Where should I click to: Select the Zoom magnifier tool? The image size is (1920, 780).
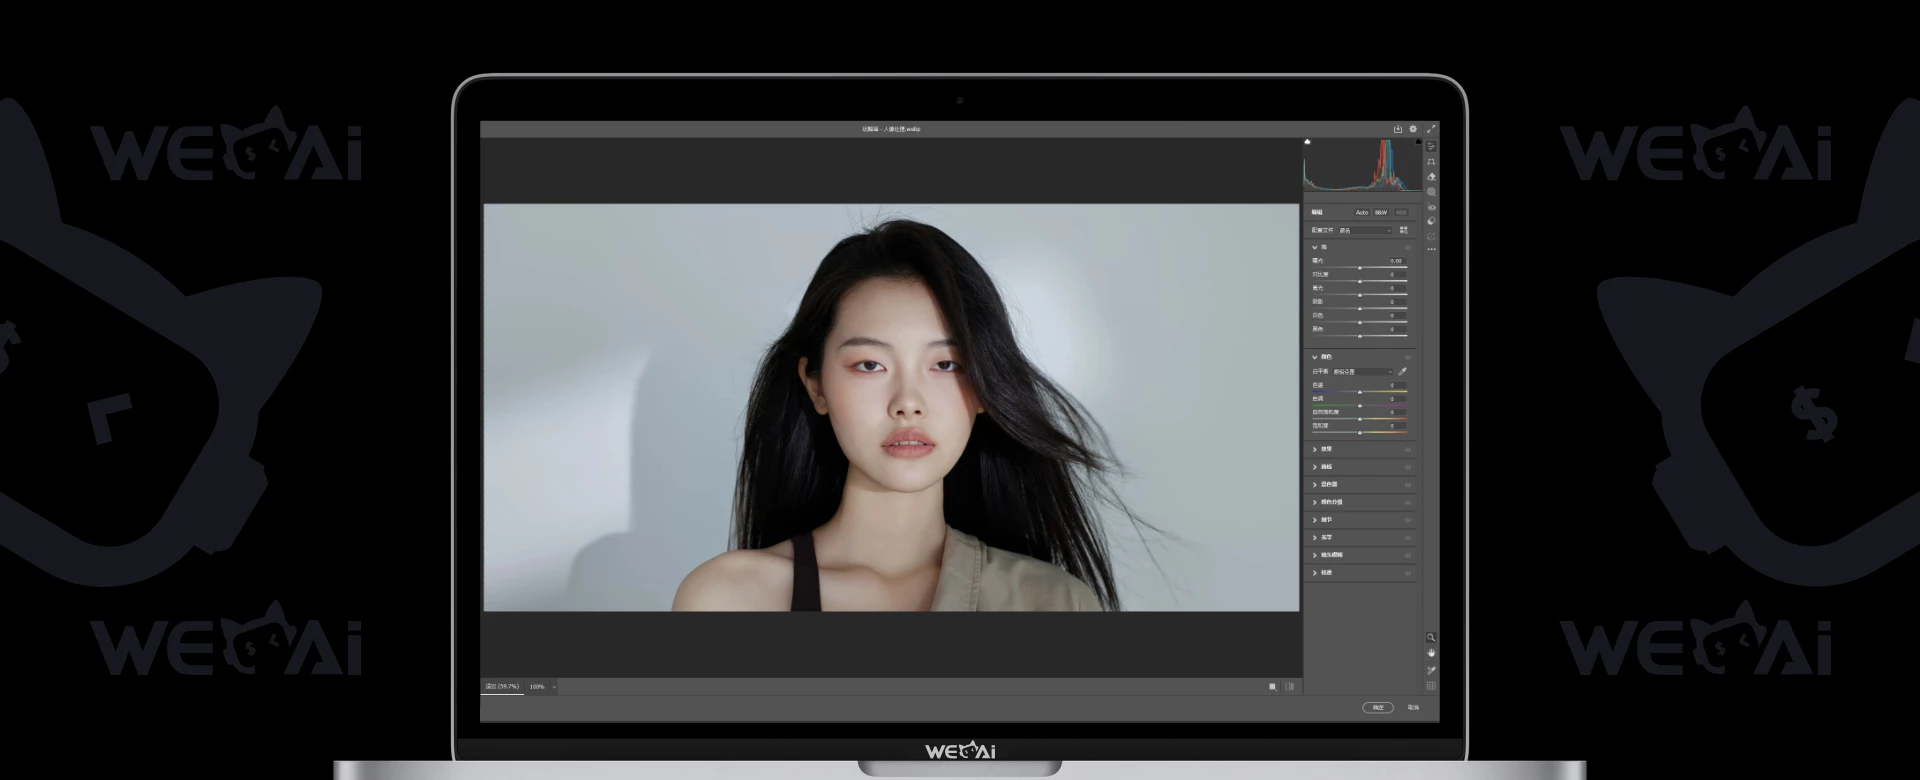click(1431, 637)
